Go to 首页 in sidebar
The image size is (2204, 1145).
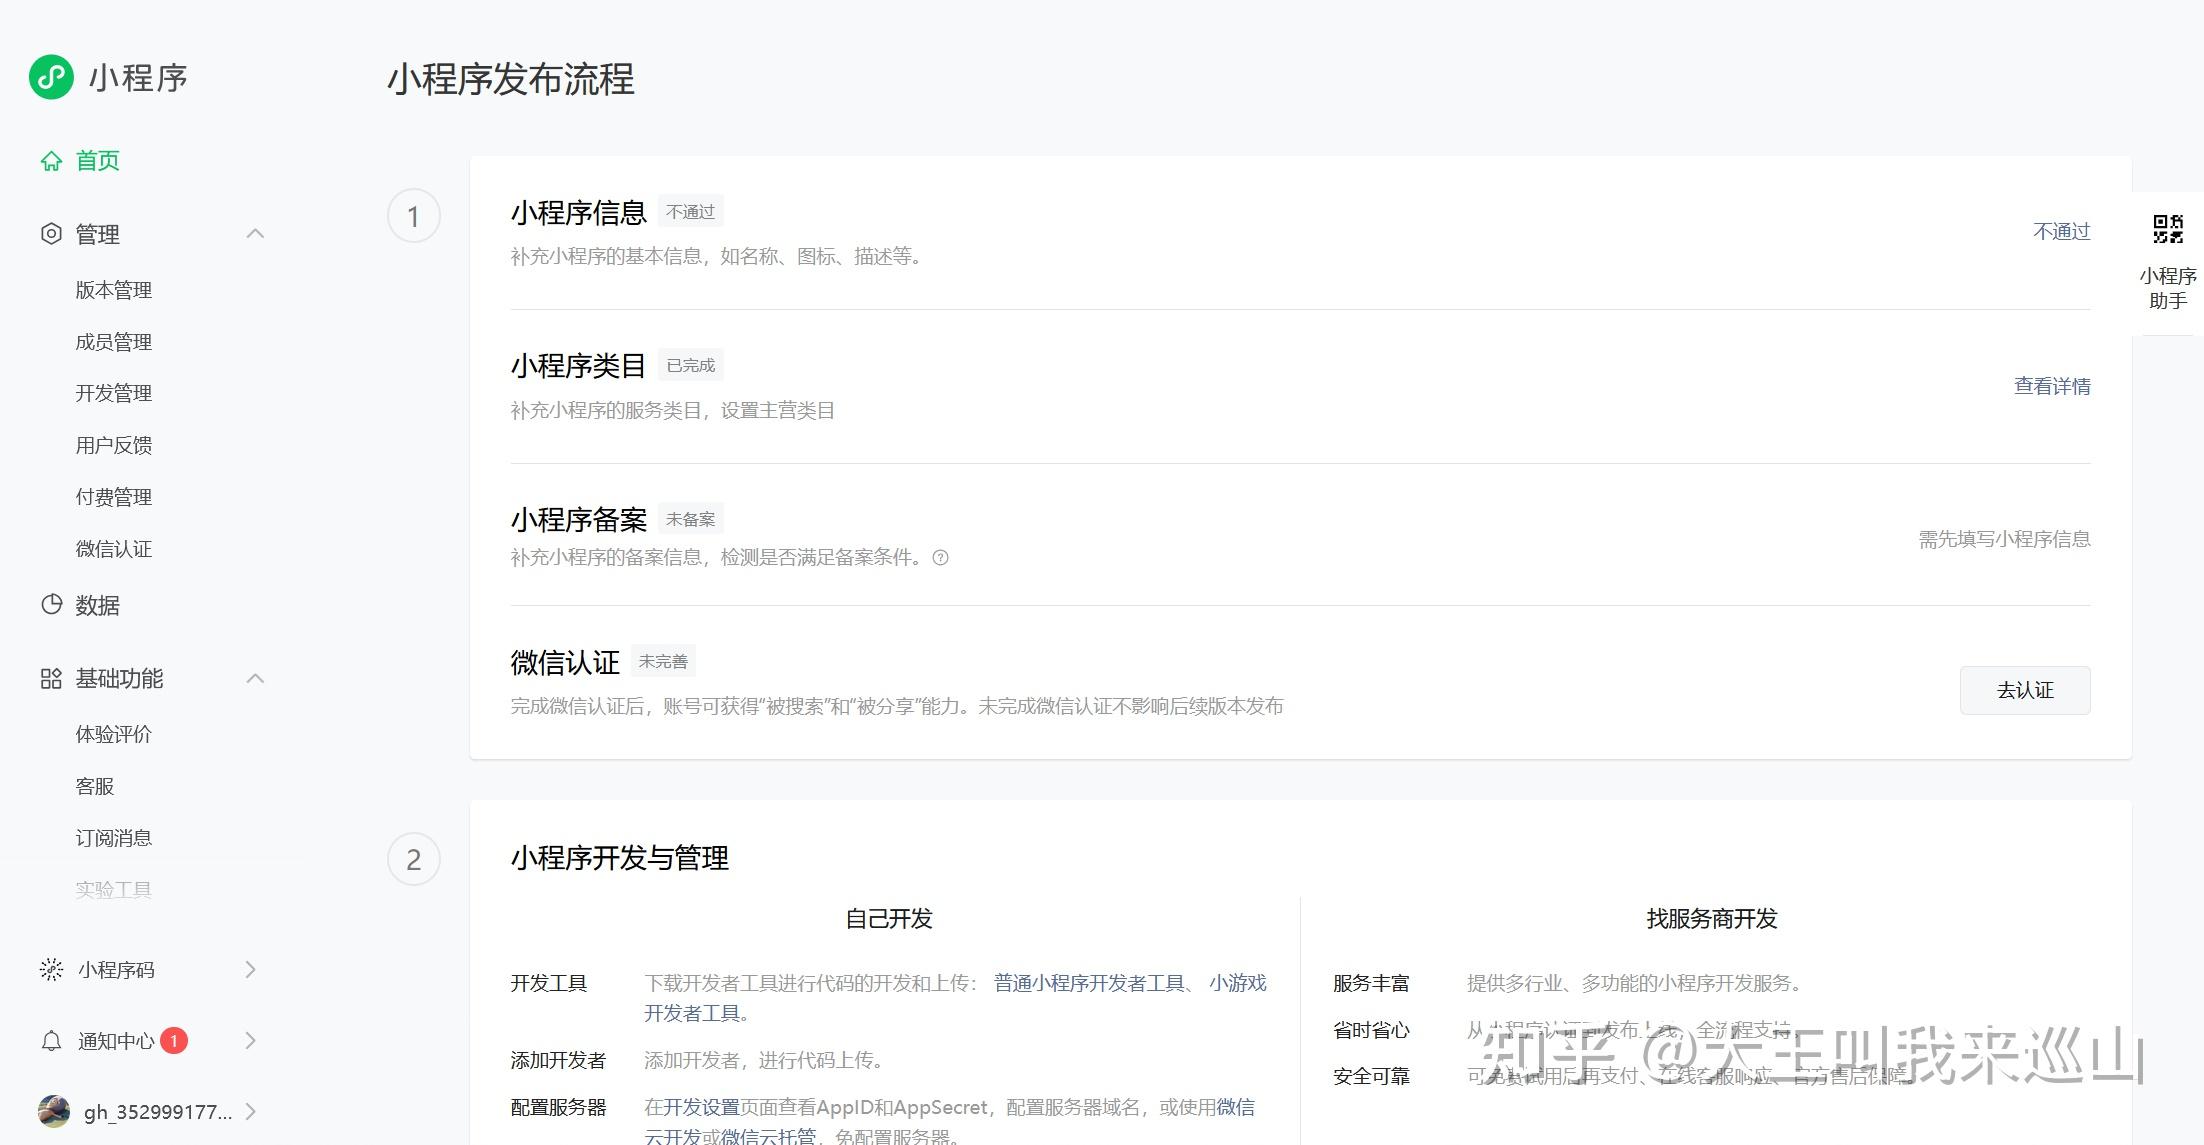(98, 161)
